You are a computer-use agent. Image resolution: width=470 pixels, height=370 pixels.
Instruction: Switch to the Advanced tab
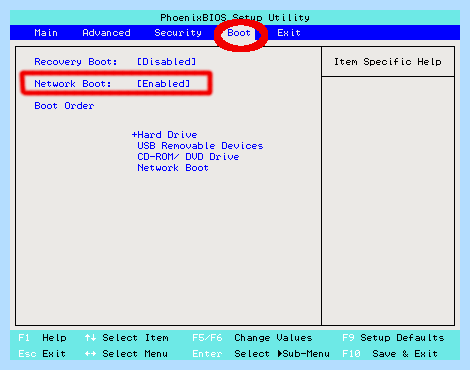point(106,33)
